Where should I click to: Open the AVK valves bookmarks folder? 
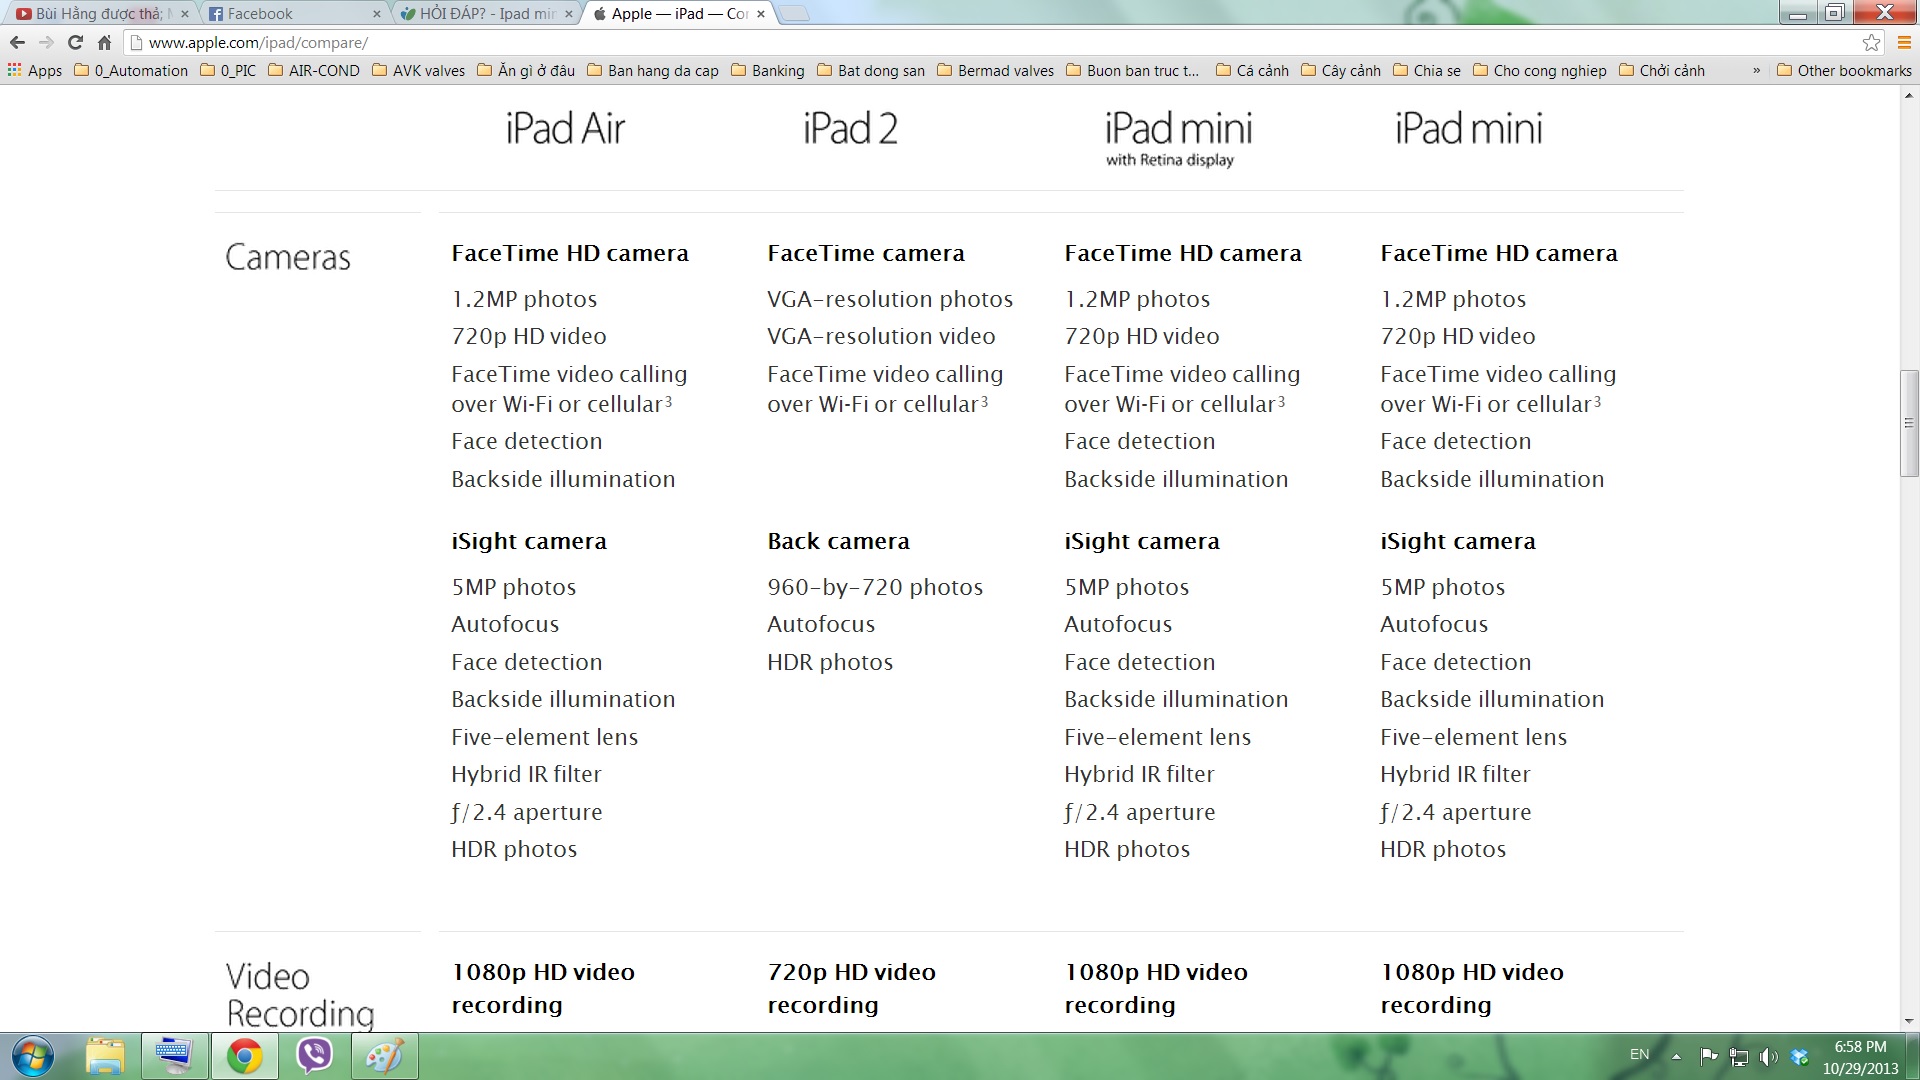pos(418,70)
